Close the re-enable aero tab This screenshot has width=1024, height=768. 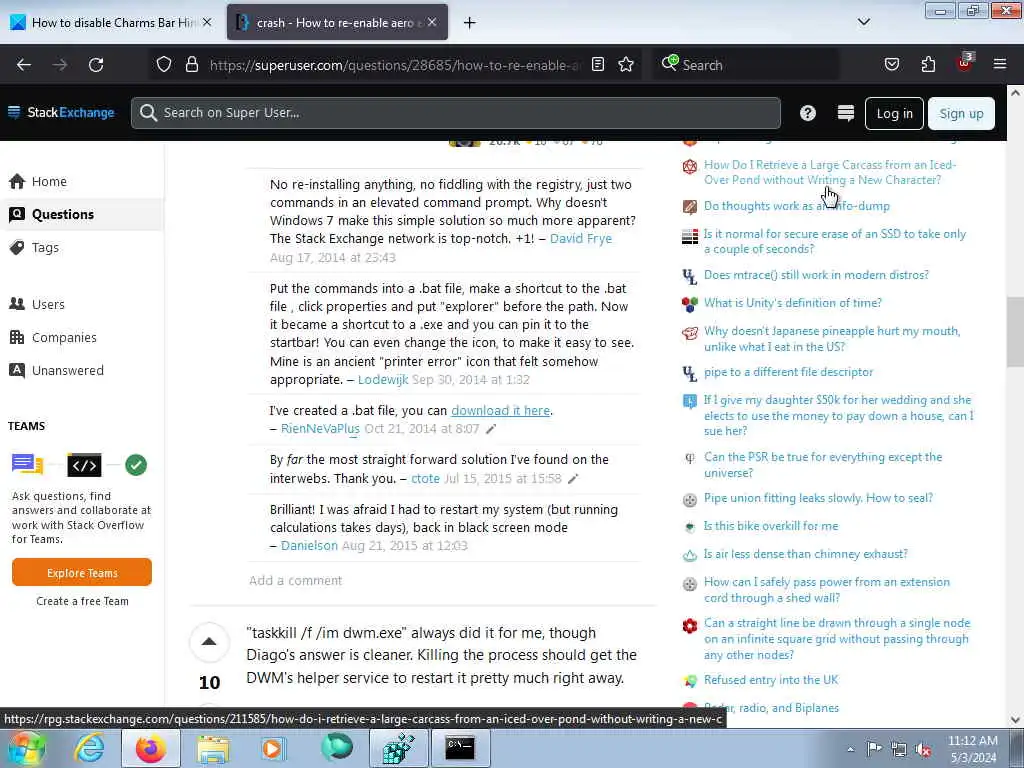click(x=432, y=22)
